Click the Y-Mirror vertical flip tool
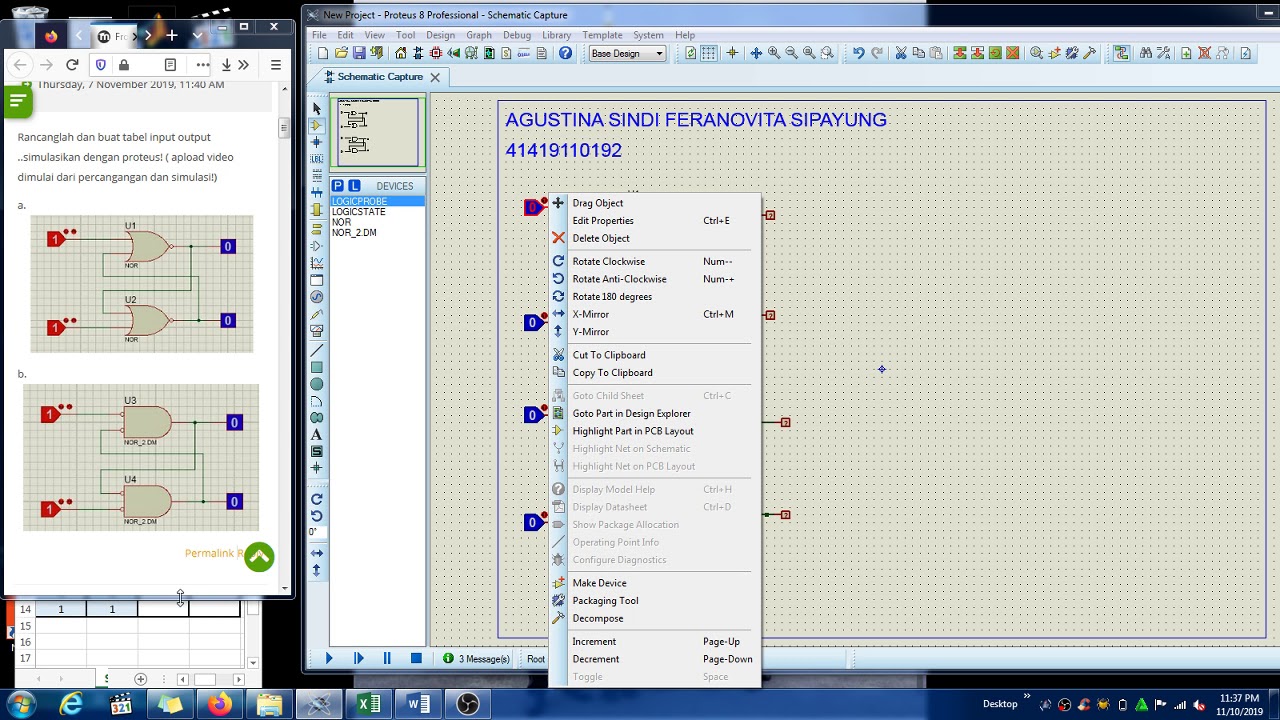The width and height of the screenshot is (1280, 720). 317,570
